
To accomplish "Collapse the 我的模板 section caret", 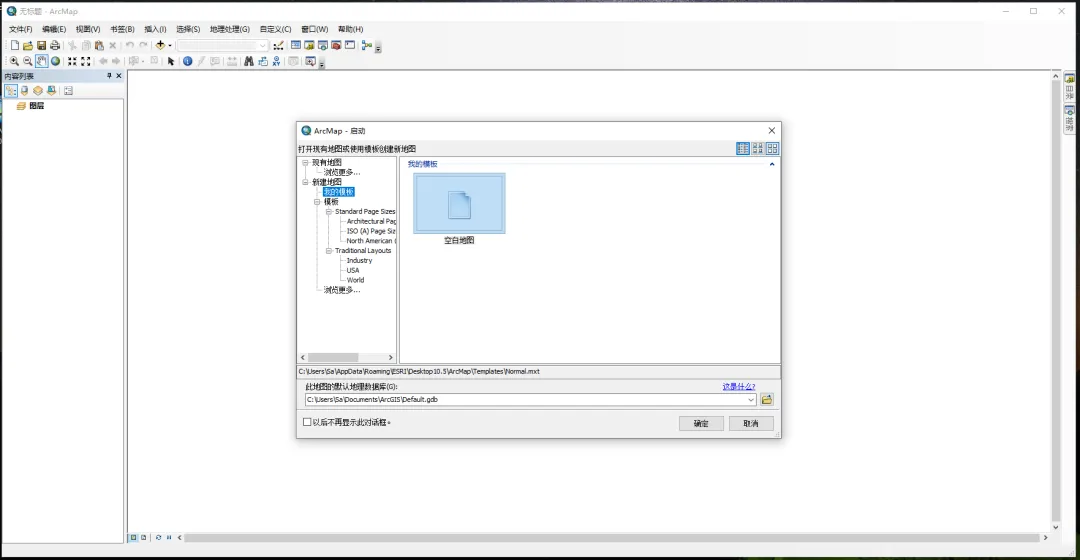I will click(x=771, y=164).
